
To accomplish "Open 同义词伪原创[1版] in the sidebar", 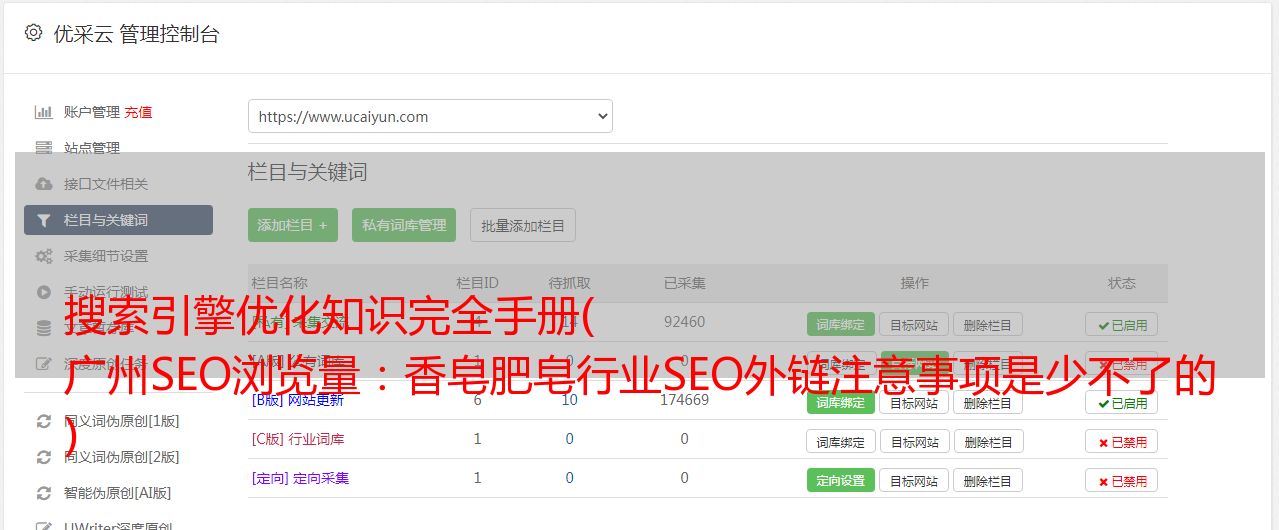I will click(x=122, y=421).
